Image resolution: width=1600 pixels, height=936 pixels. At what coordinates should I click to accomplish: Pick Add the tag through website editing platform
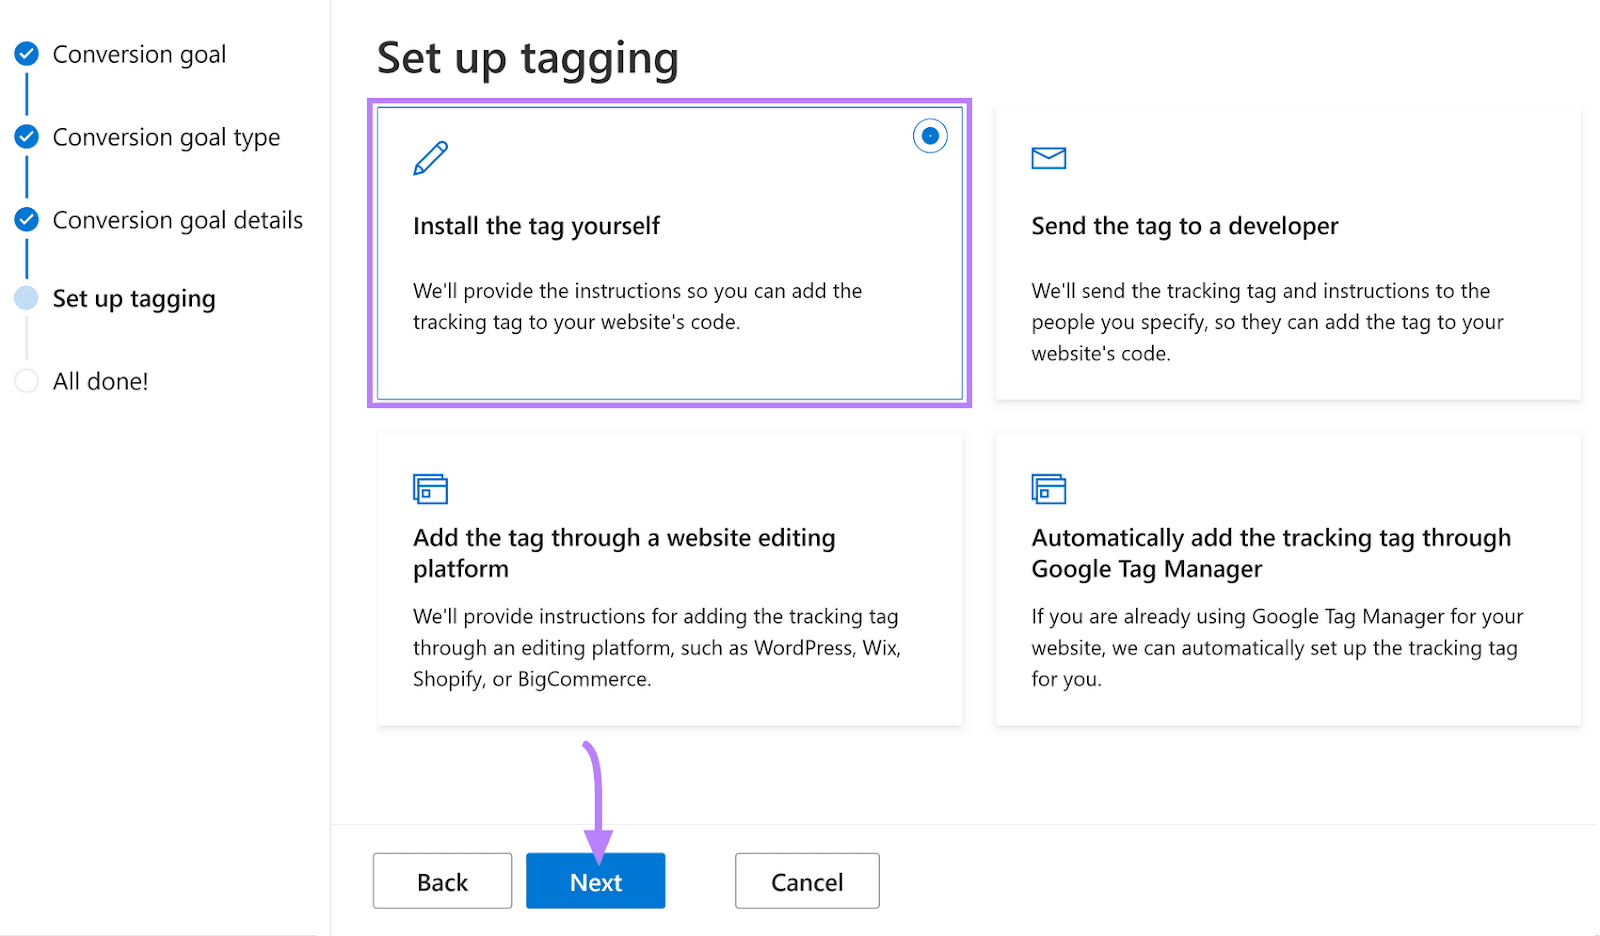point(669,580)
